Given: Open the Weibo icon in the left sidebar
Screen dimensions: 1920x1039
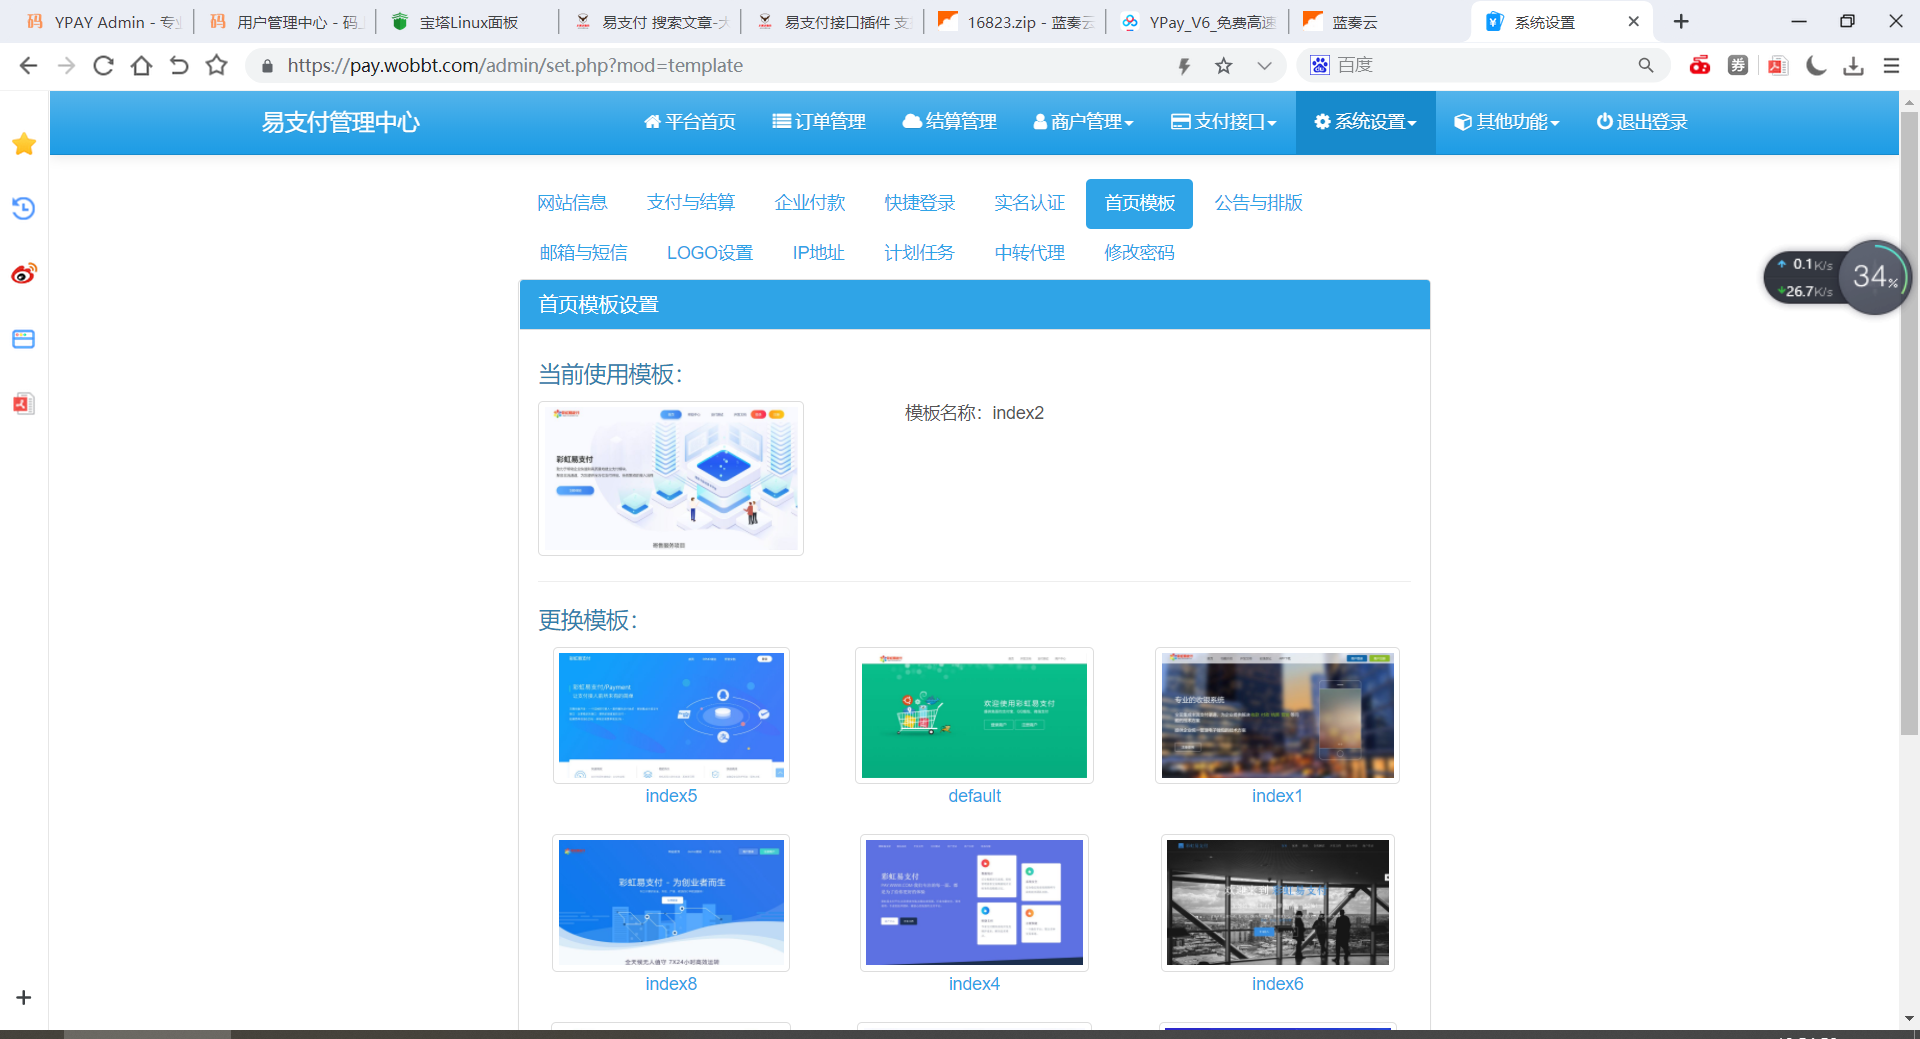Looking at the screenshot, I should 24,272.
